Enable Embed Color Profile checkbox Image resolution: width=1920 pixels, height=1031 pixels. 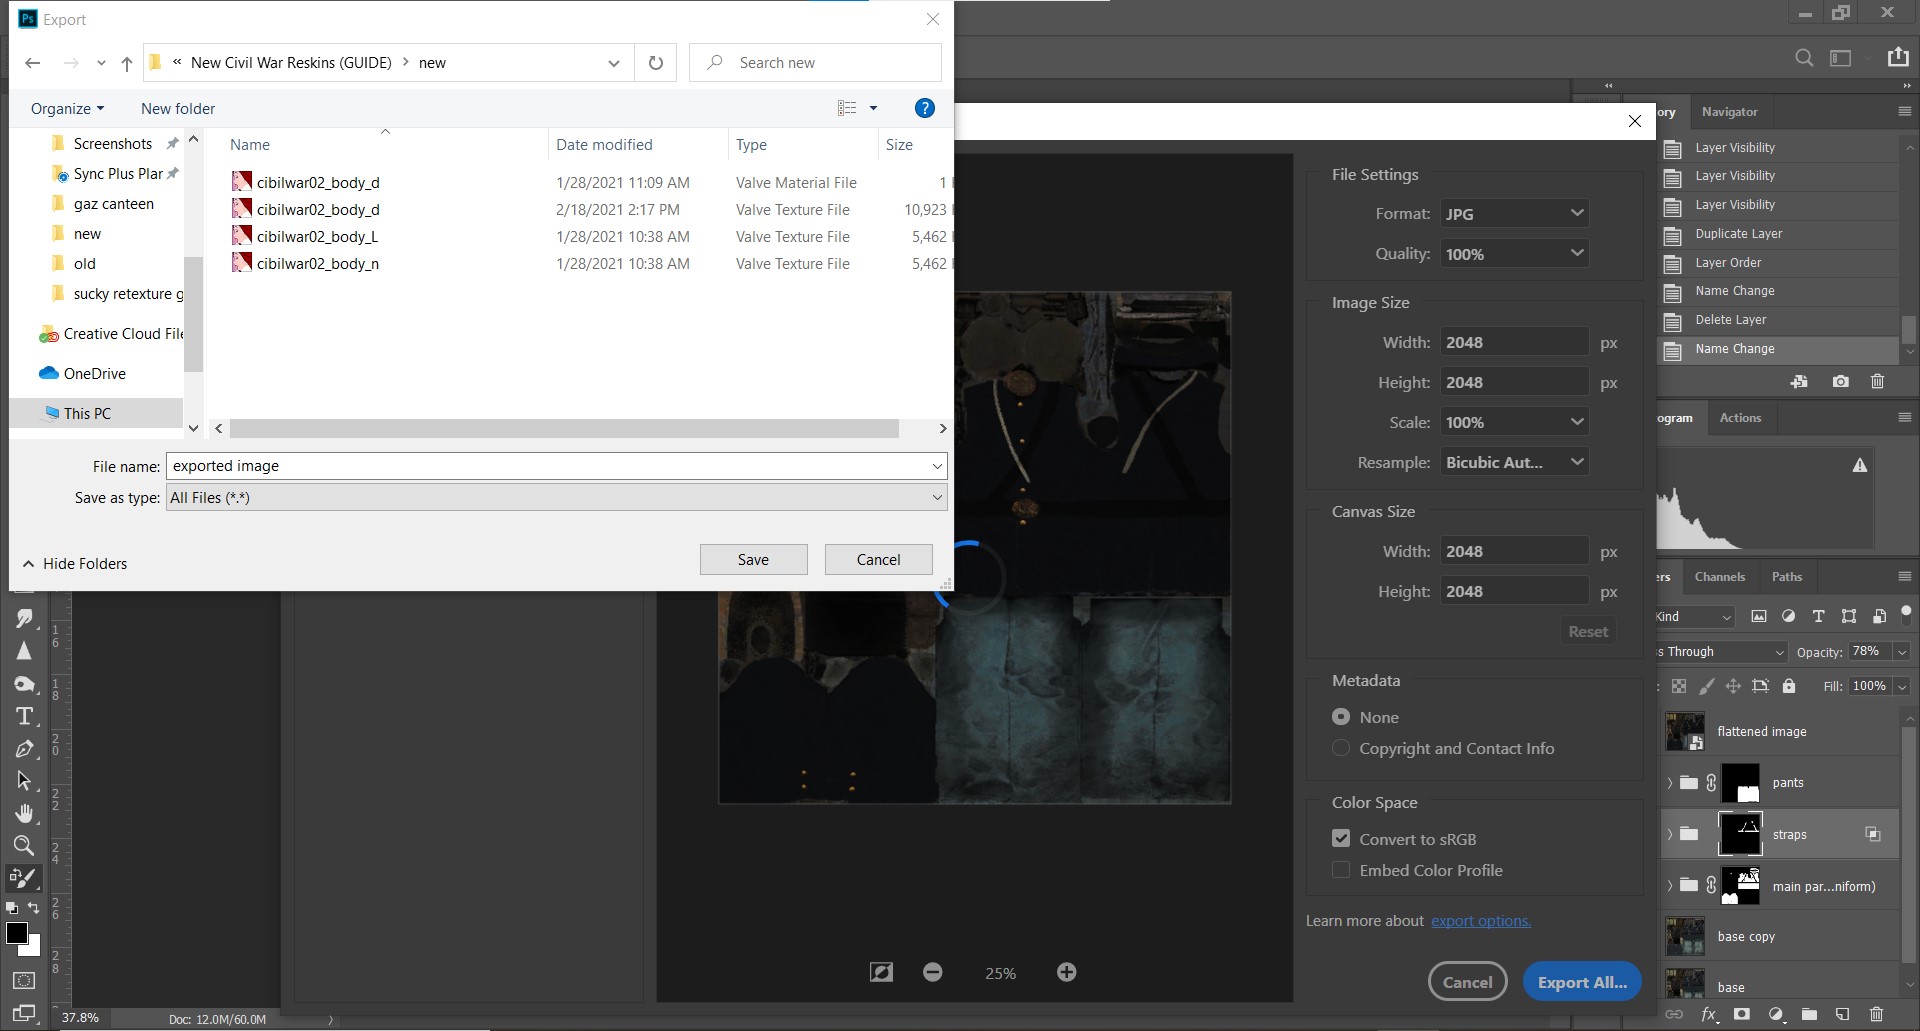(x=1341, y=870)
